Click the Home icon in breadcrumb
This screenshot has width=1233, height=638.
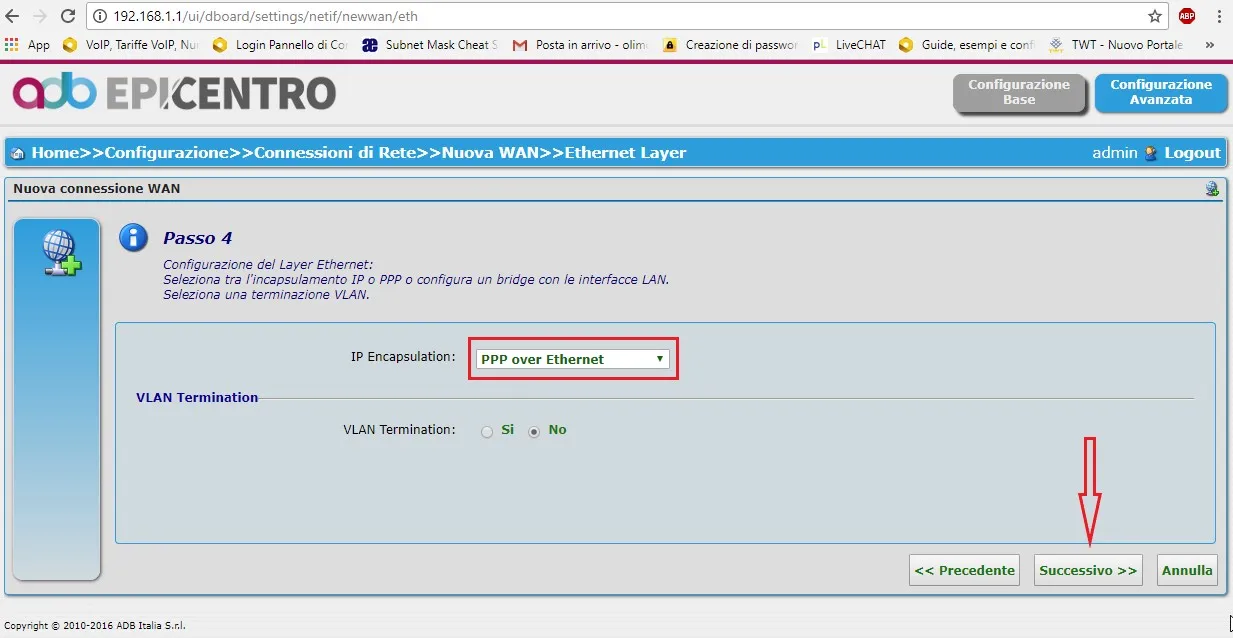point(18,154)
